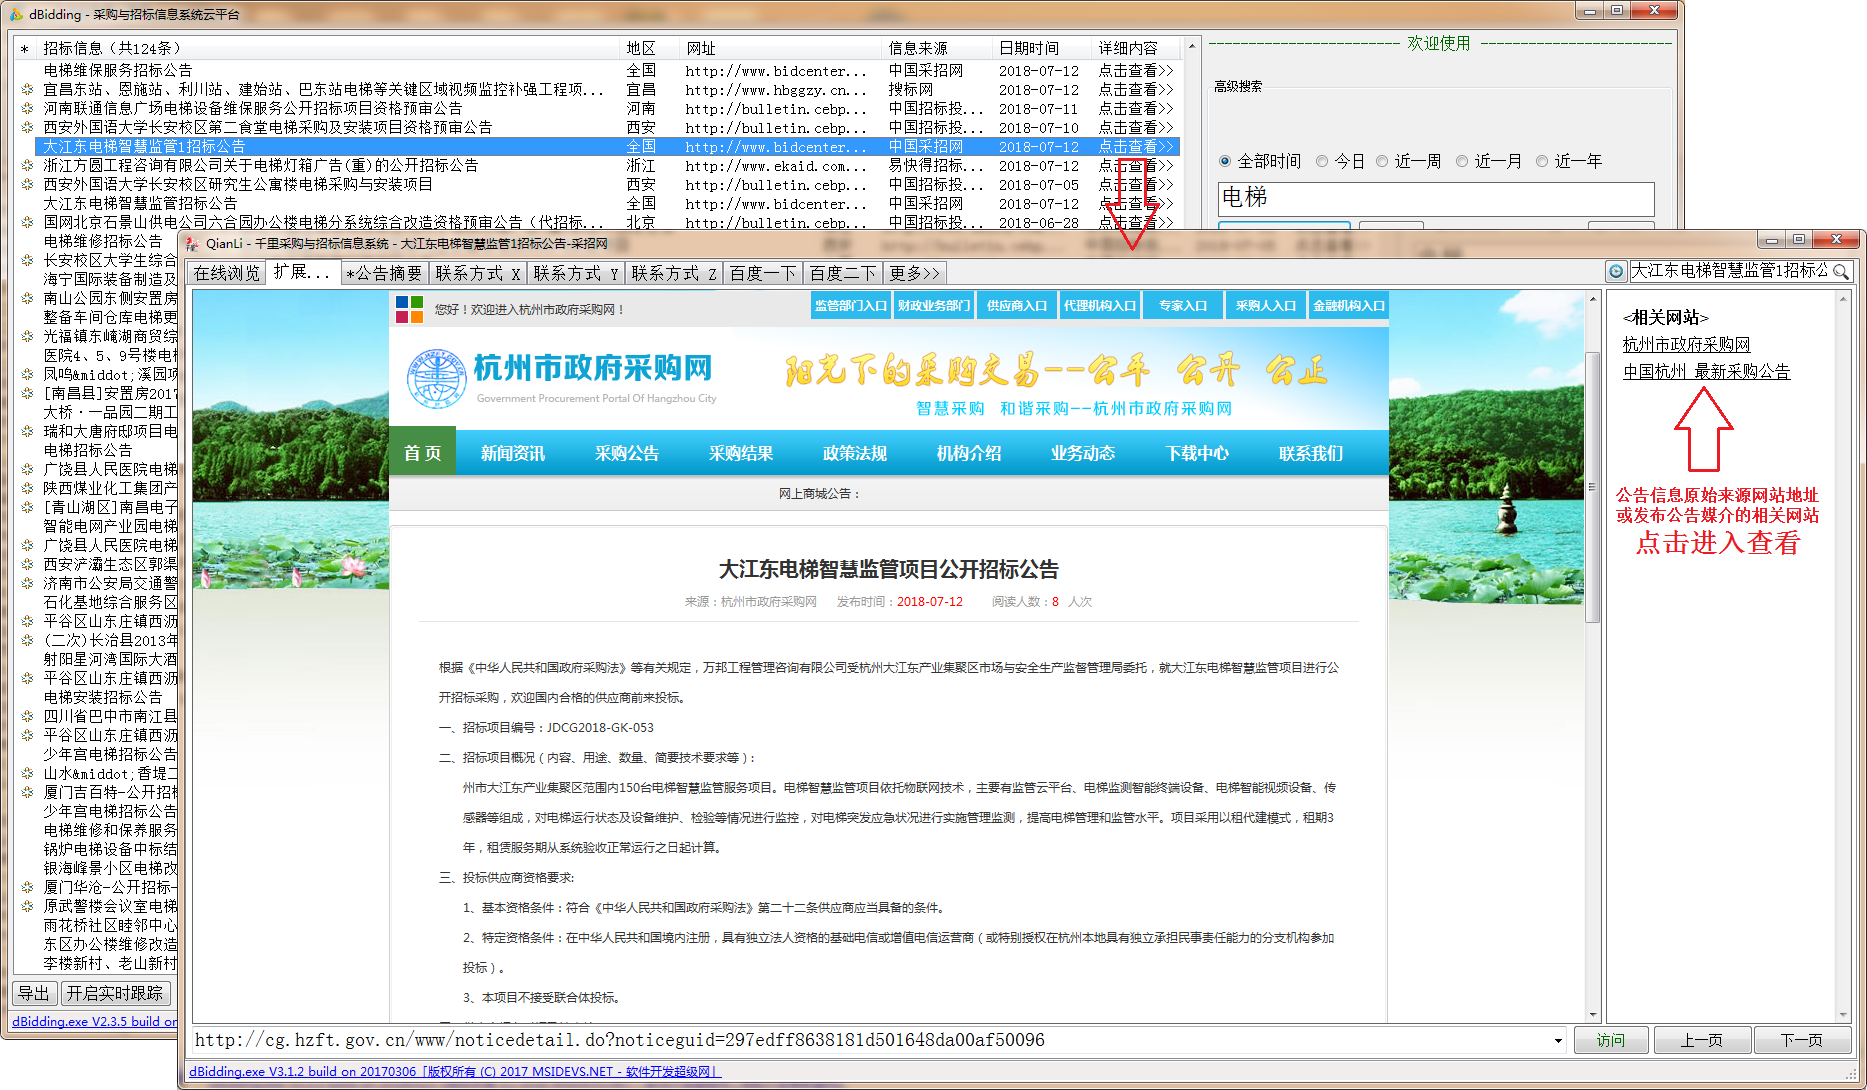Open the 扩展... tab
The height and width of the screenshot is (1090, 1867).
pyautogui.click(x=302, y=272)
